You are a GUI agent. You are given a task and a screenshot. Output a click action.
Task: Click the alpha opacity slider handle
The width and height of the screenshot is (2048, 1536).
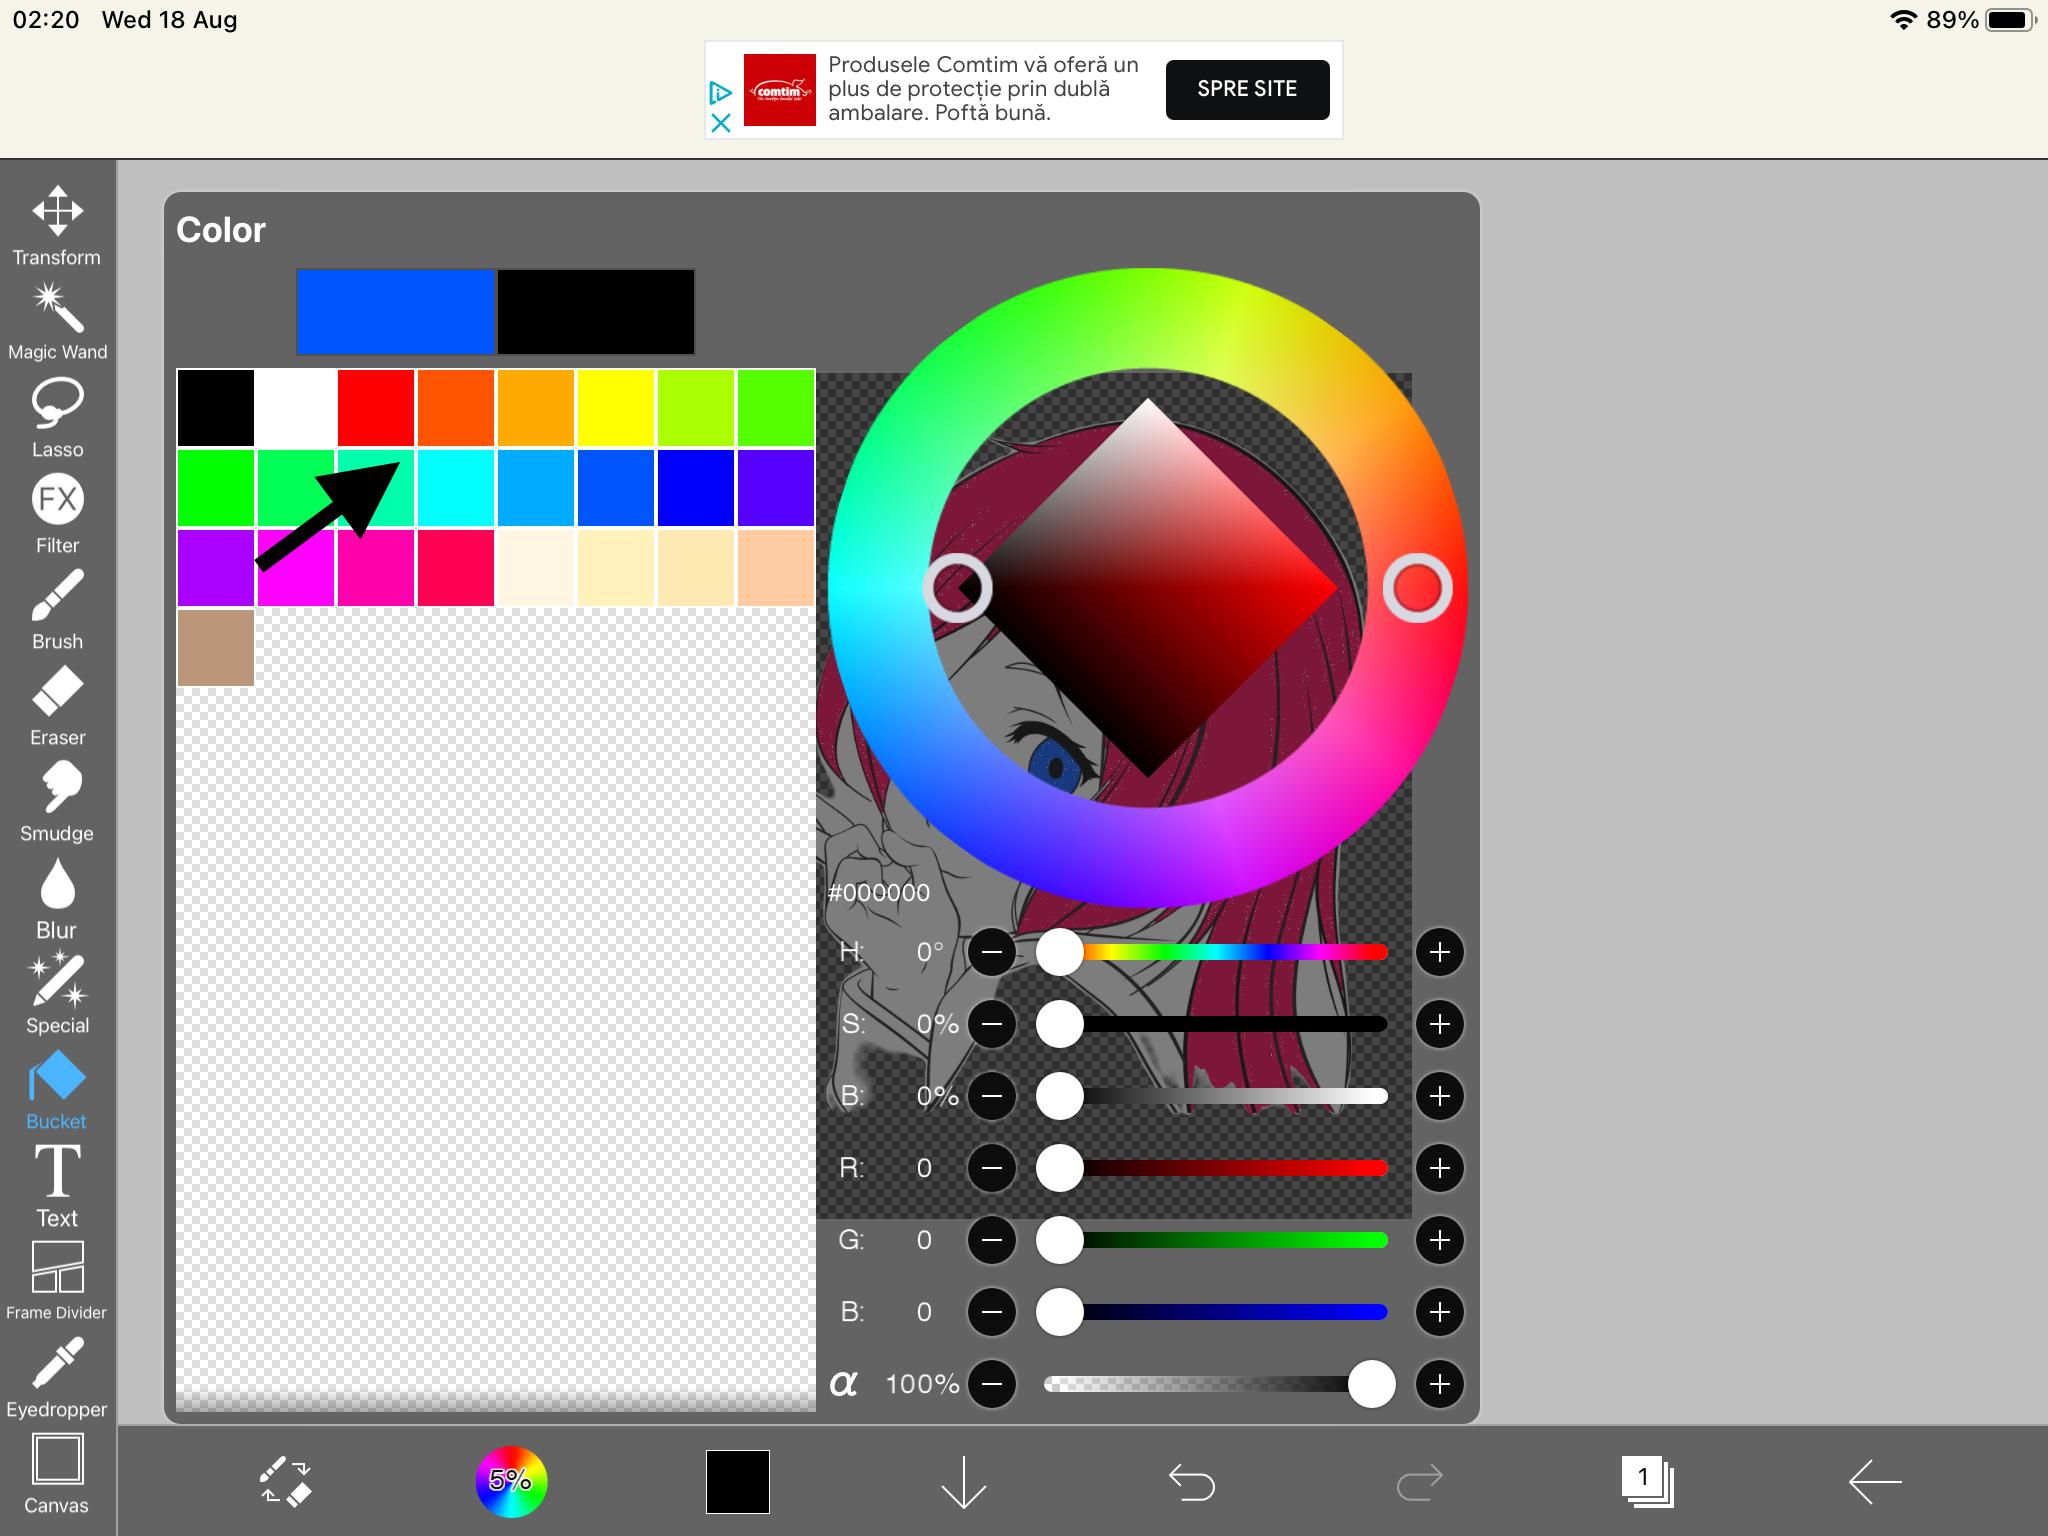pyautogui.click(x=1372, y=1384)
